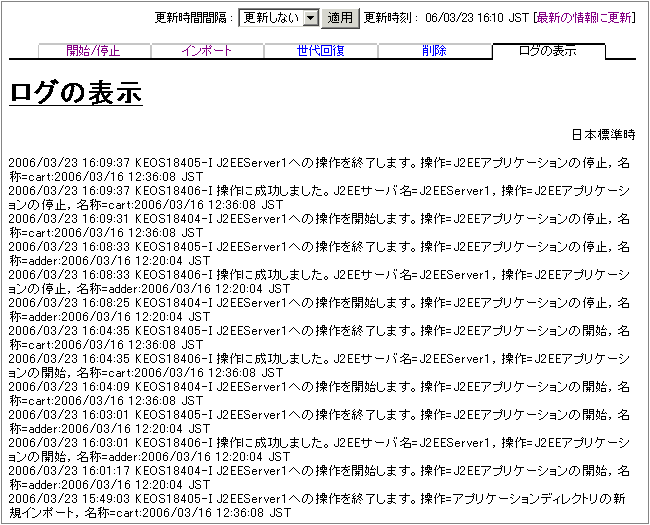Click the 更新時間間隔 label

(193, 18)
